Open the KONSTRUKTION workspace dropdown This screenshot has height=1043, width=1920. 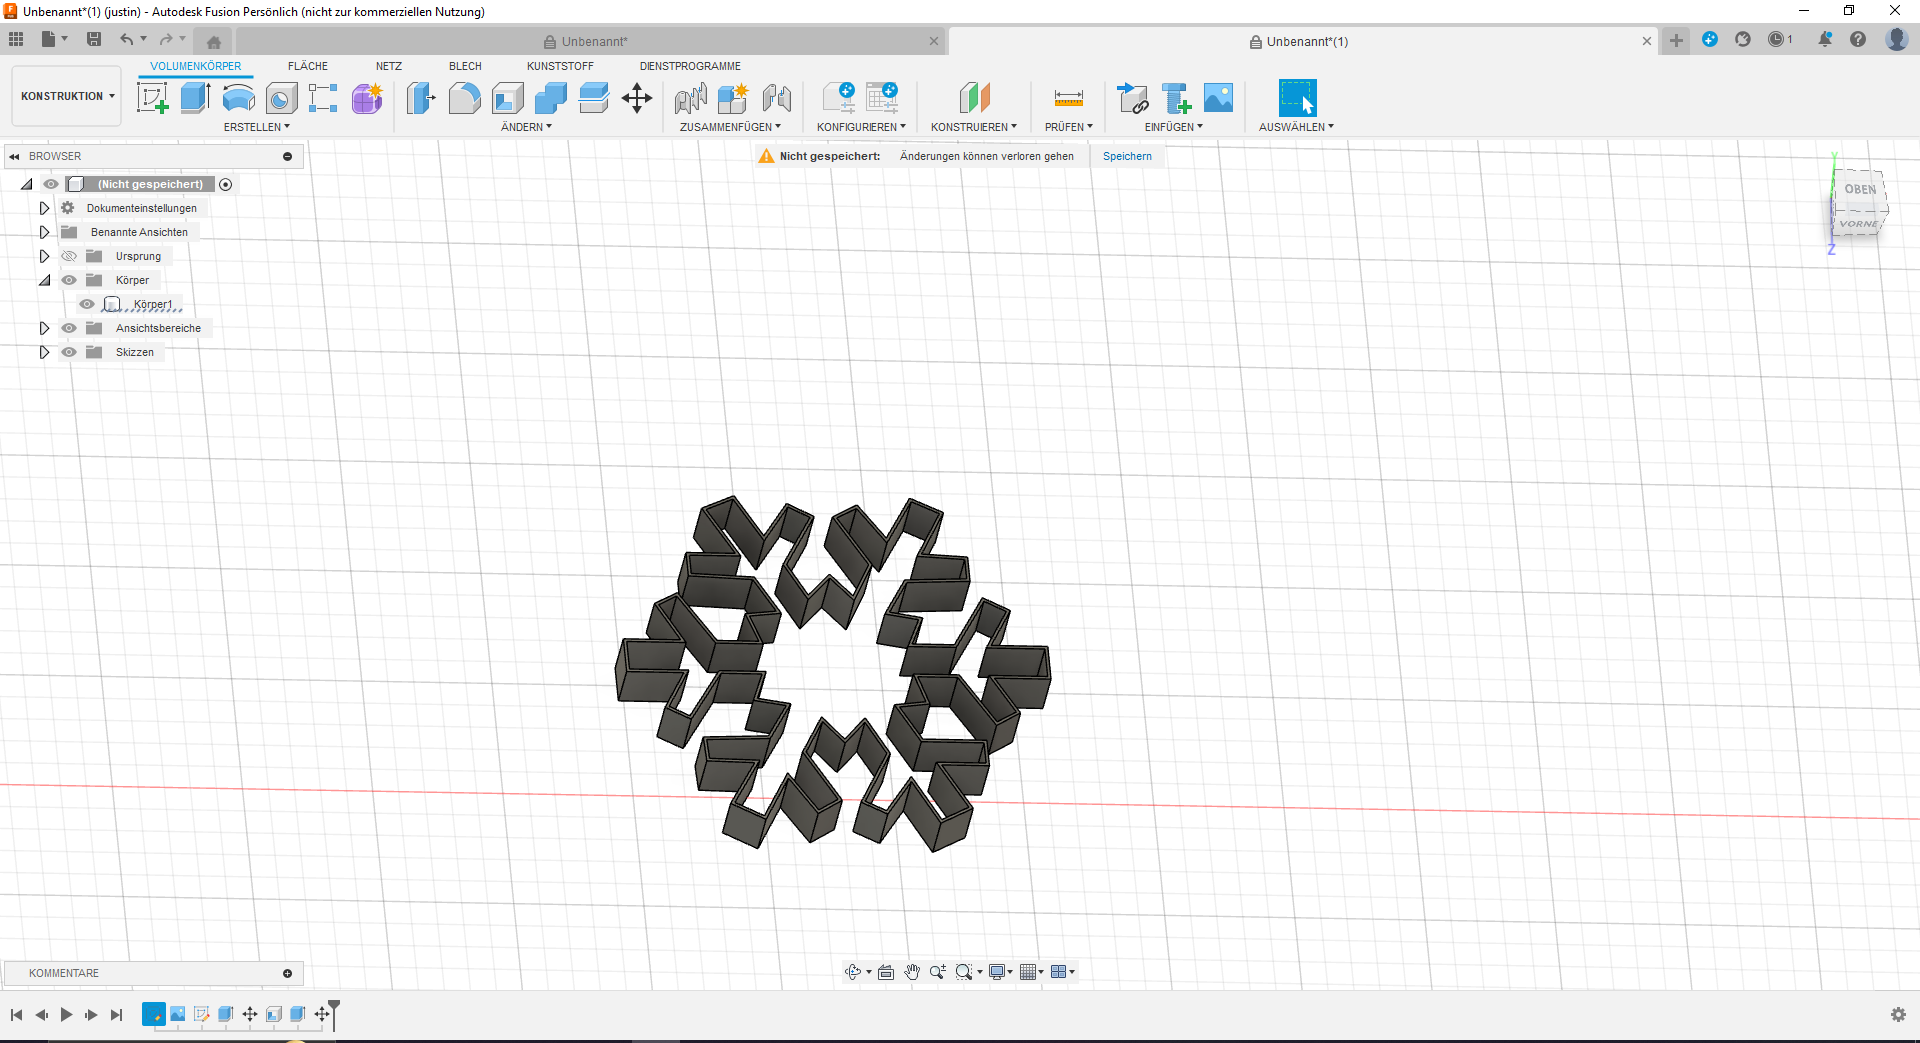click(67, 96)
